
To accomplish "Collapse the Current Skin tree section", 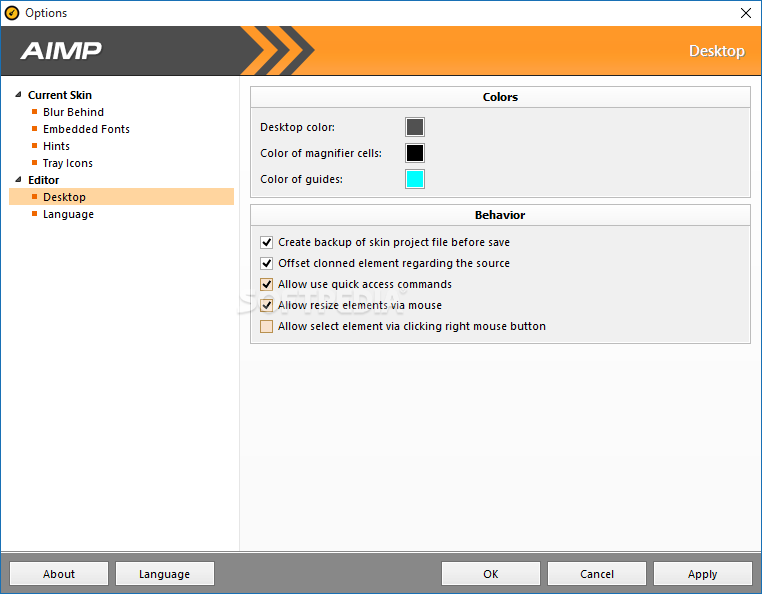I will 18,95.
